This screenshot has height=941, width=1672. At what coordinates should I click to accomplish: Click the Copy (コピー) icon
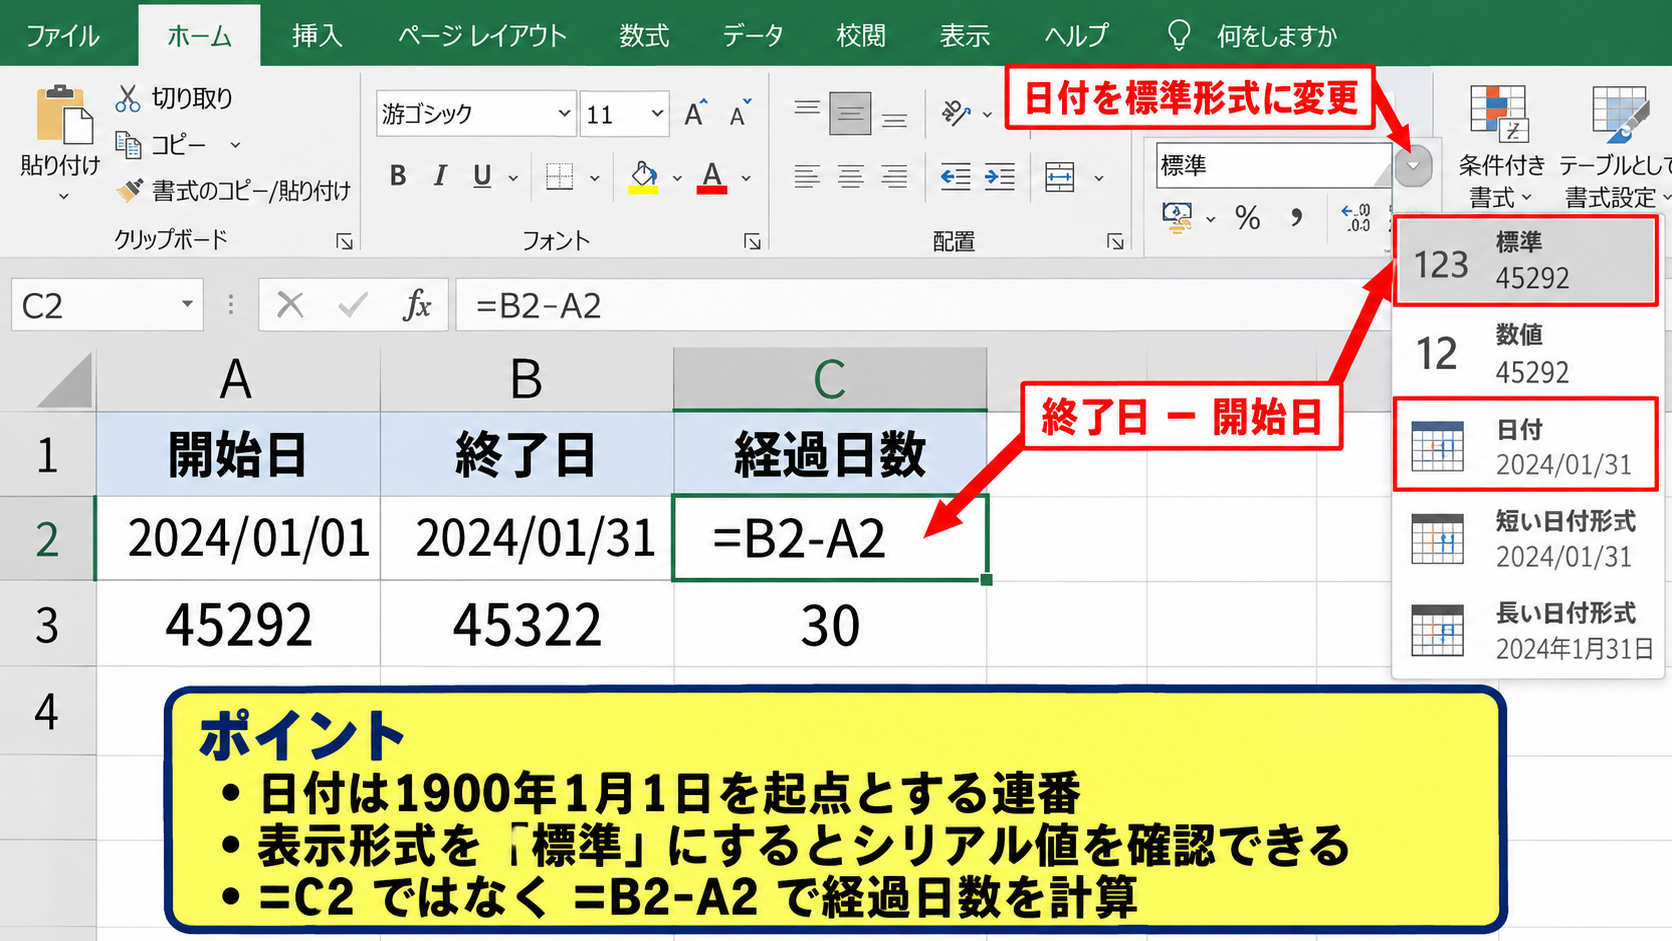(128, 145)
